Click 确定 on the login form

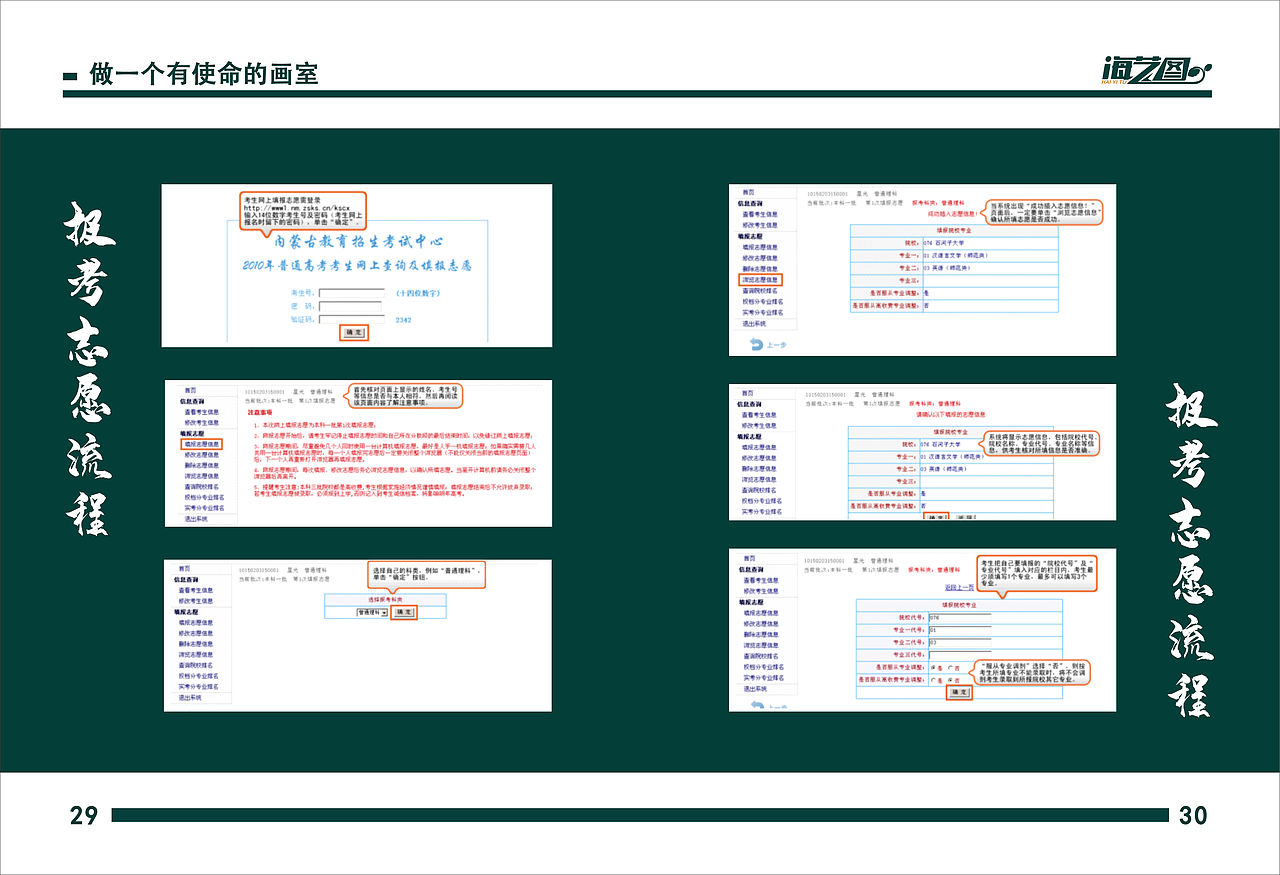(354, 332)
